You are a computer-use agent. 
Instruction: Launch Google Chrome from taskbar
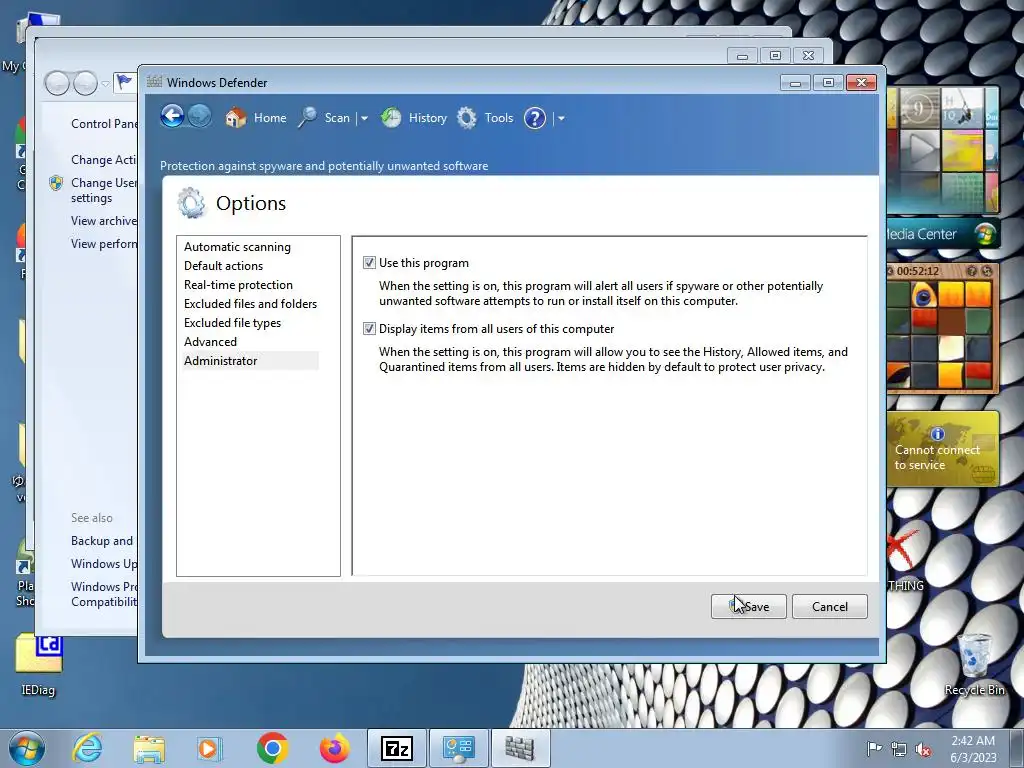[272, 748]
